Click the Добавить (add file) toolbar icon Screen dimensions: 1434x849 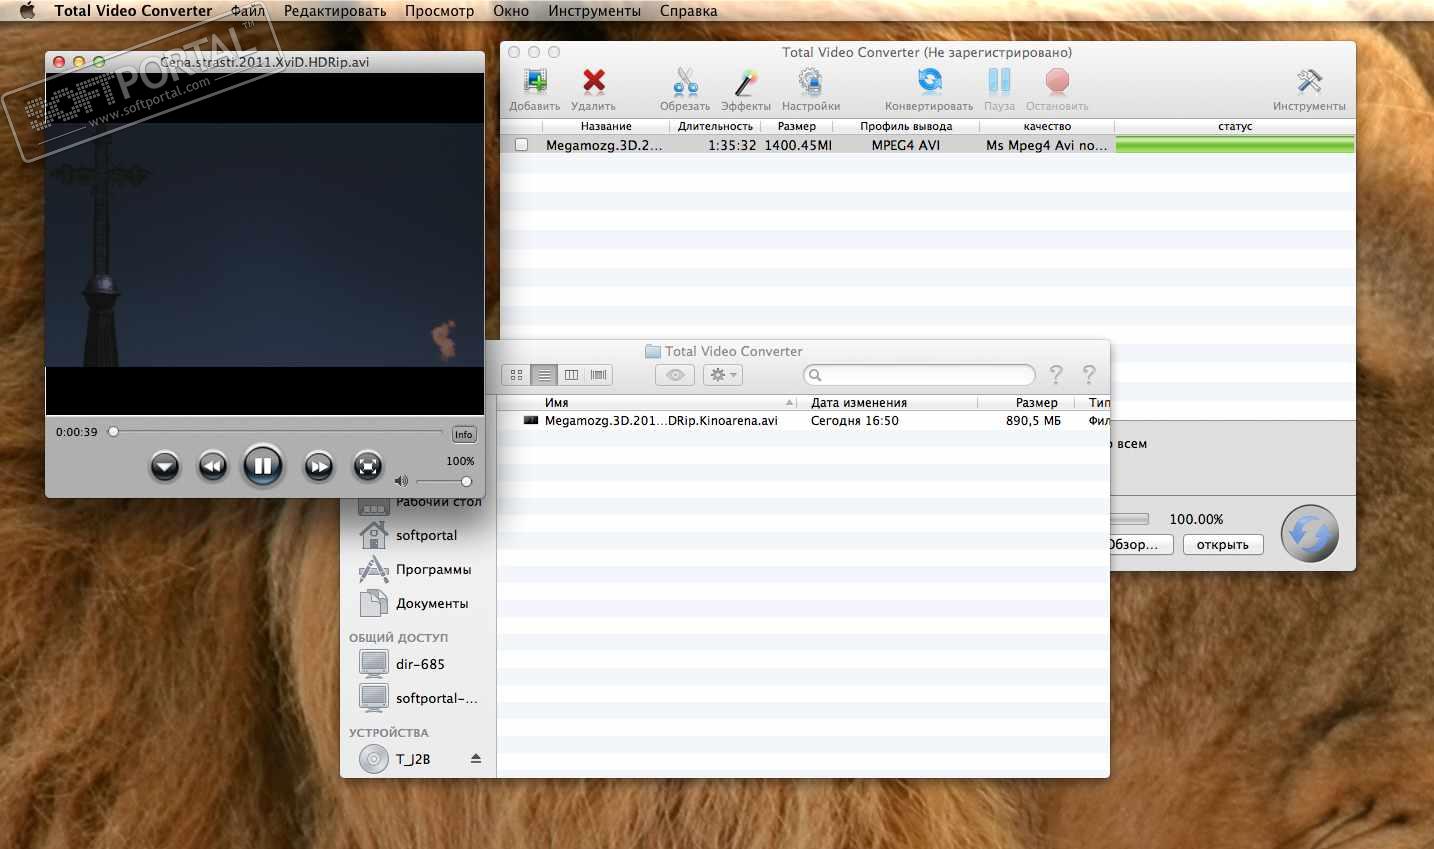pos(535,82)
